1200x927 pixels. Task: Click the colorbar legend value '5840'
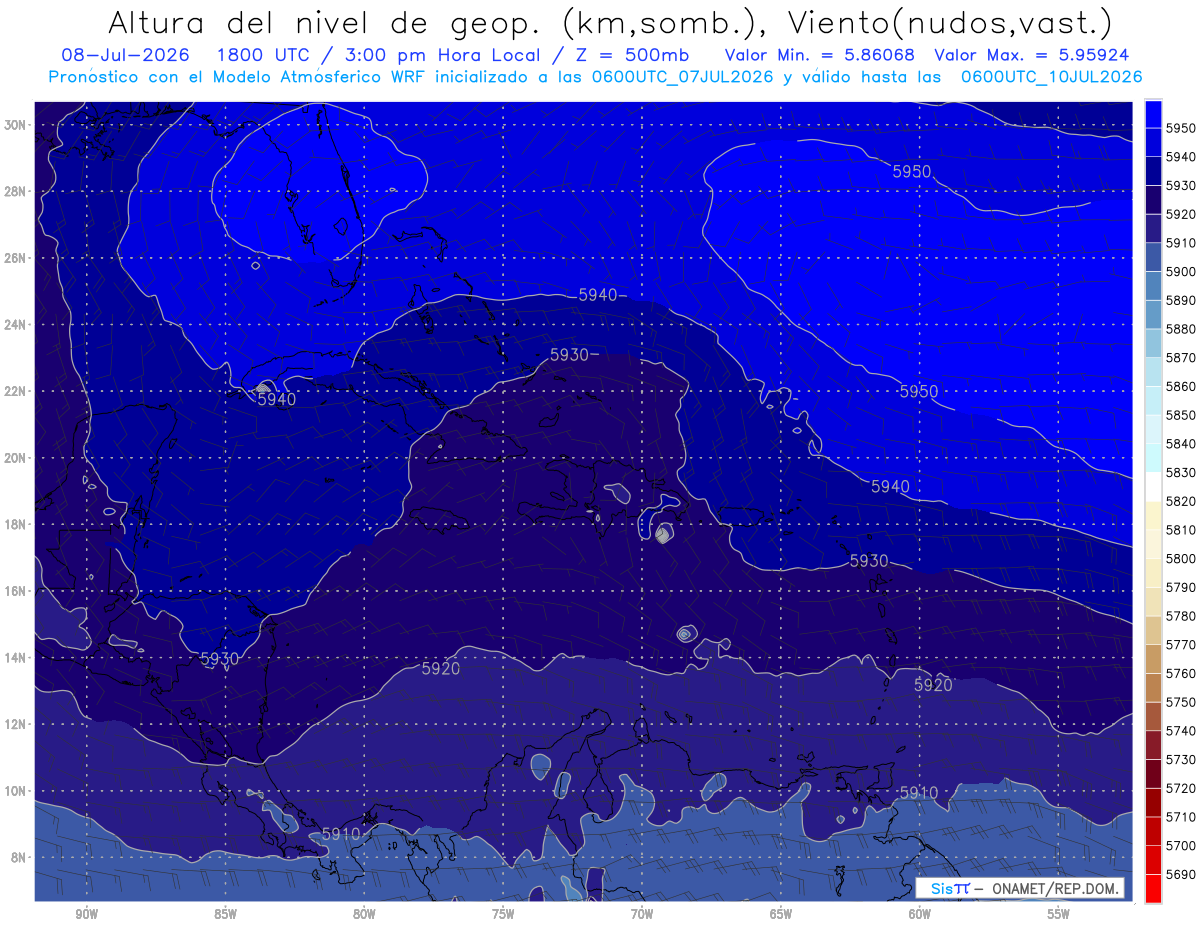[x=1181, y=443]
